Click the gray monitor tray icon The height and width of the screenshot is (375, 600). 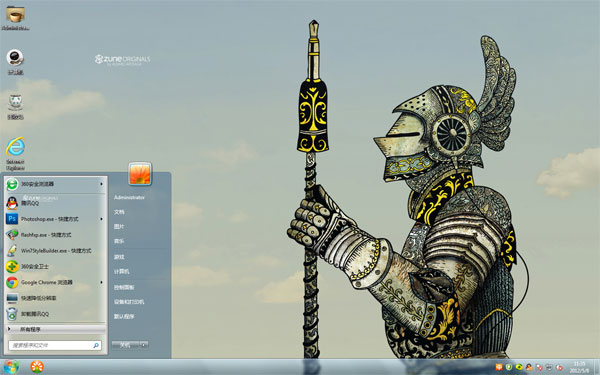(x=549, y=367)
